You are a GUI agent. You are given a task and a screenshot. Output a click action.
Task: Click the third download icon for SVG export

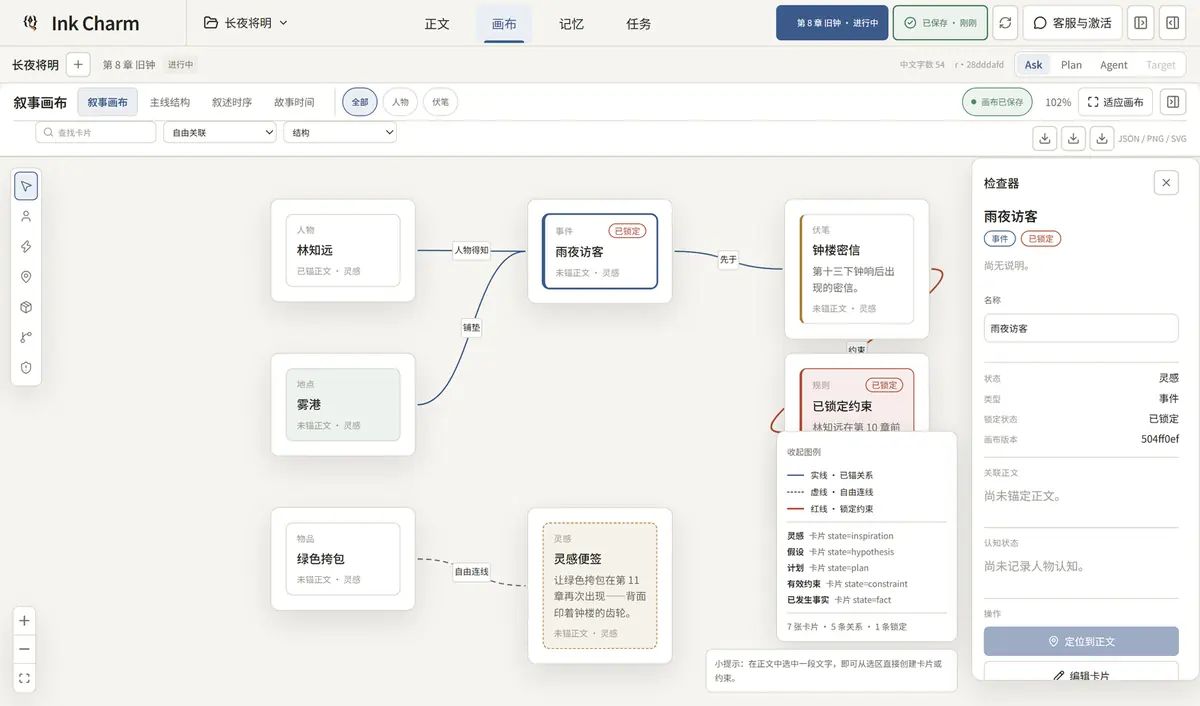pos(1101,138)
